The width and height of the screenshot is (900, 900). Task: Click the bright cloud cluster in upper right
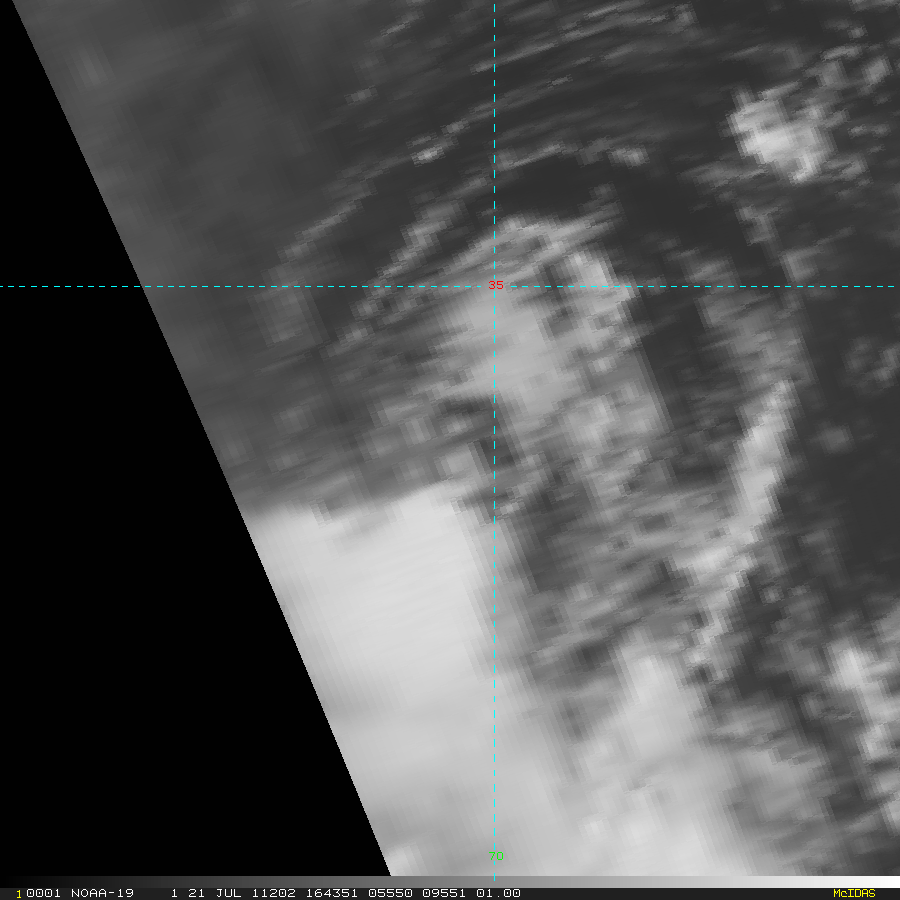click(x=778, y=137)
